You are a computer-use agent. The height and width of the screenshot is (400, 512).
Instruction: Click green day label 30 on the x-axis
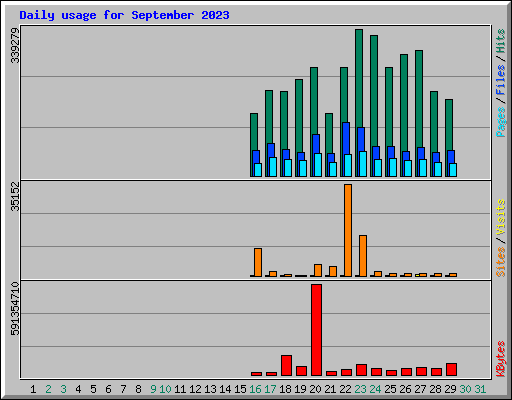[465, 389]
